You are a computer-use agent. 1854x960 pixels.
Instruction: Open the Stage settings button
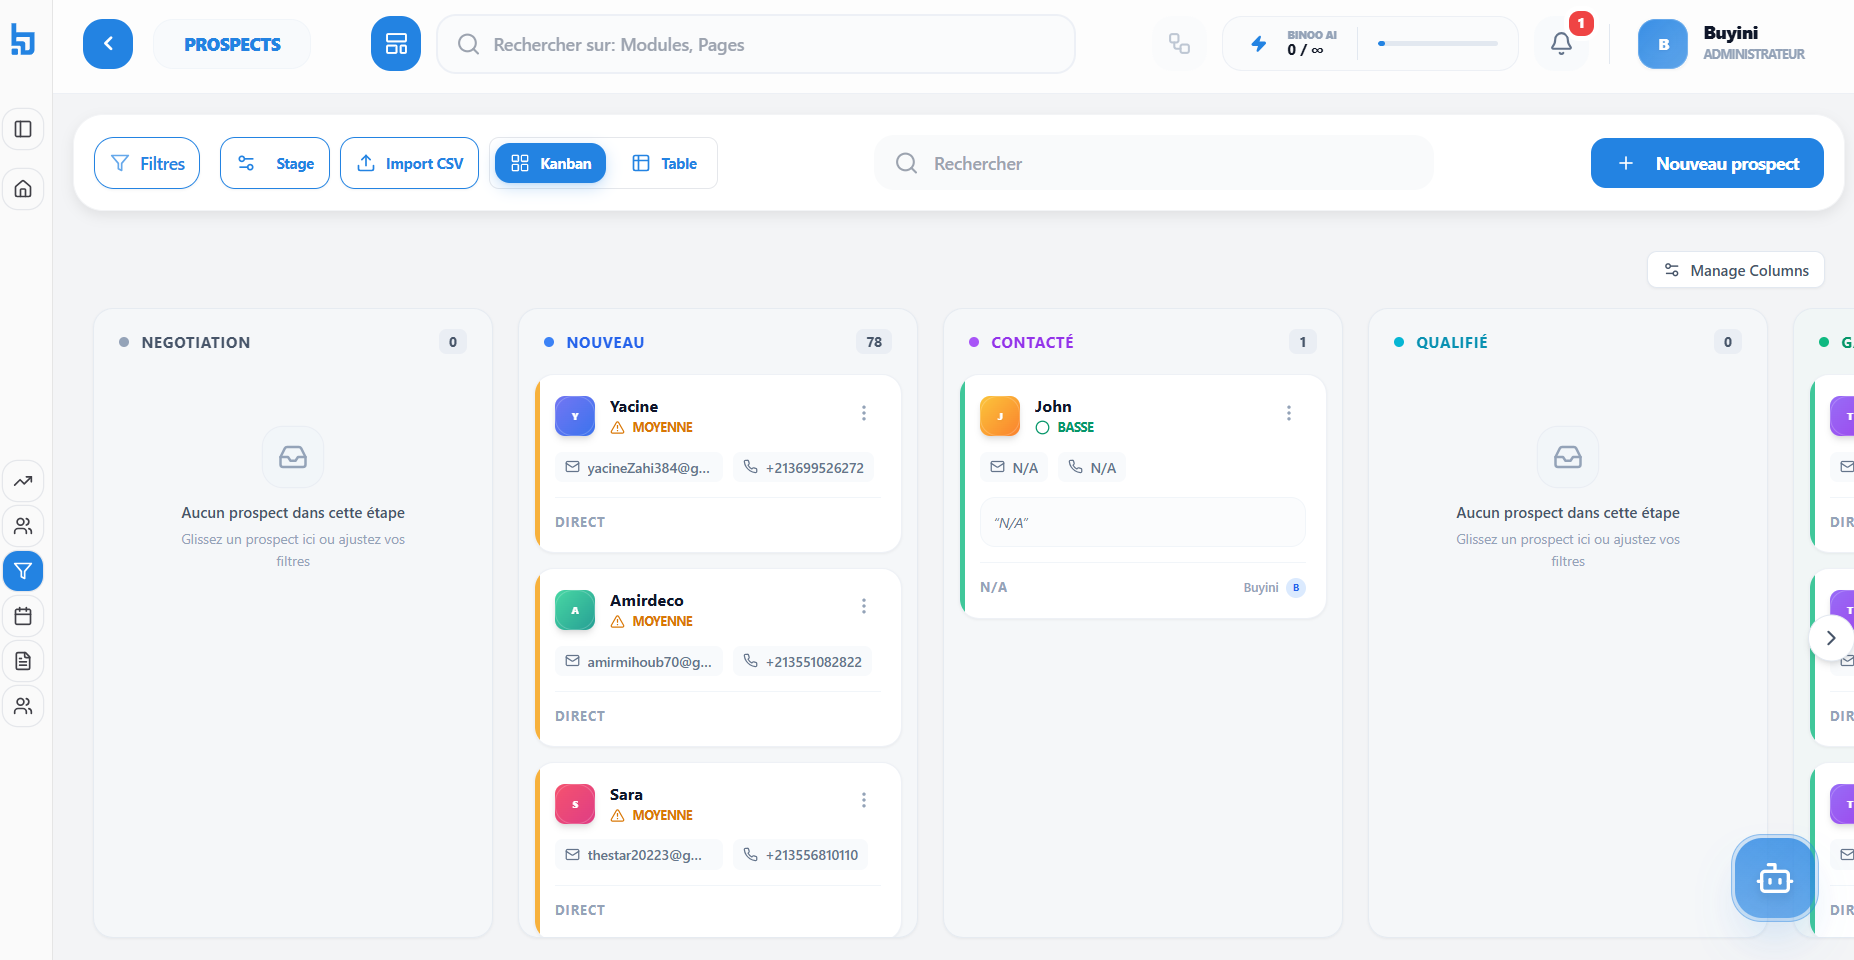click(x=275, y=163)
